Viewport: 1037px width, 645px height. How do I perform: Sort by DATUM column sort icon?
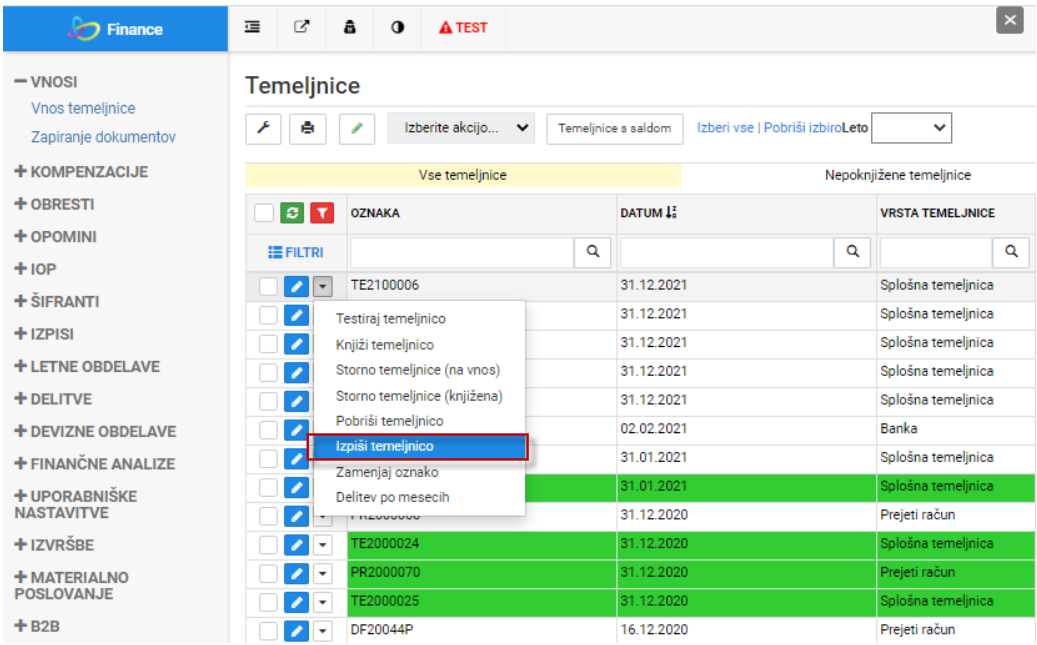coord(671,212)
